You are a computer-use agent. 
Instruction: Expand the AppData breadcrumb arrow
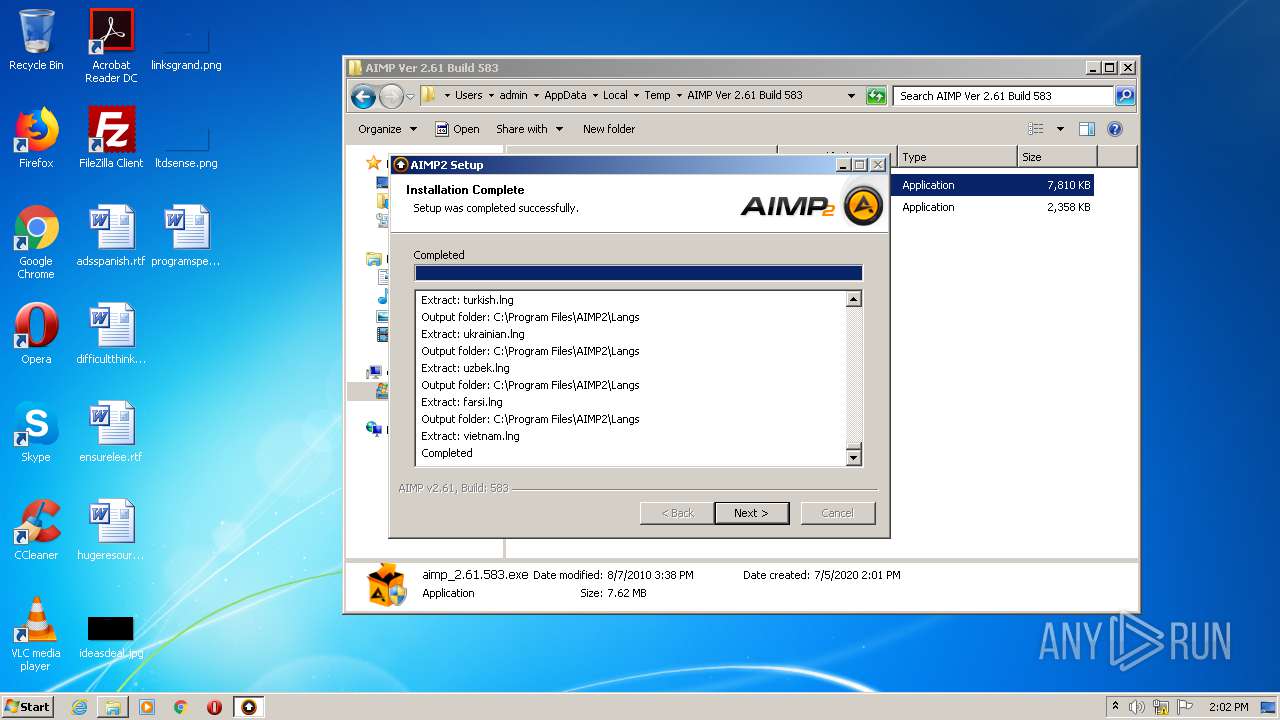click(x=595, y=96)
